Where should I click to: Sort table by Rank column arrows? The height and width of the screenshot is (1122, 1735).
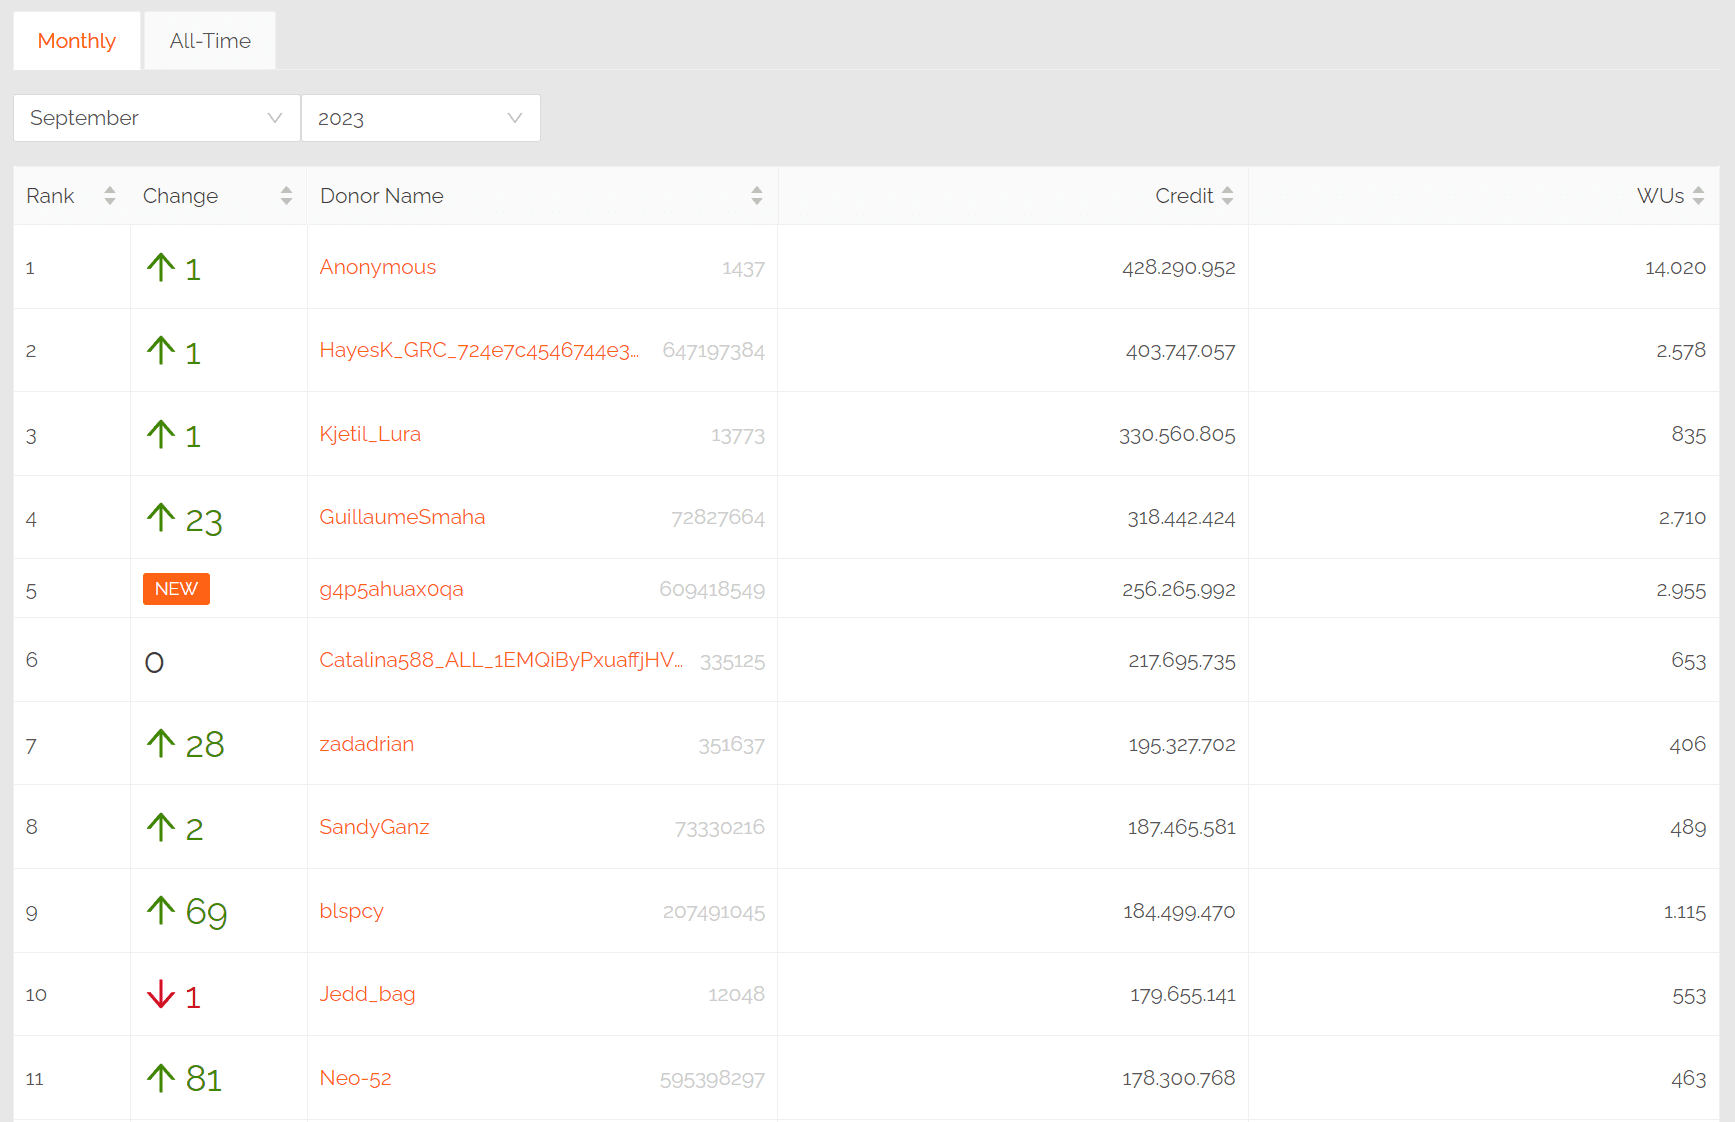coord(110,196)
